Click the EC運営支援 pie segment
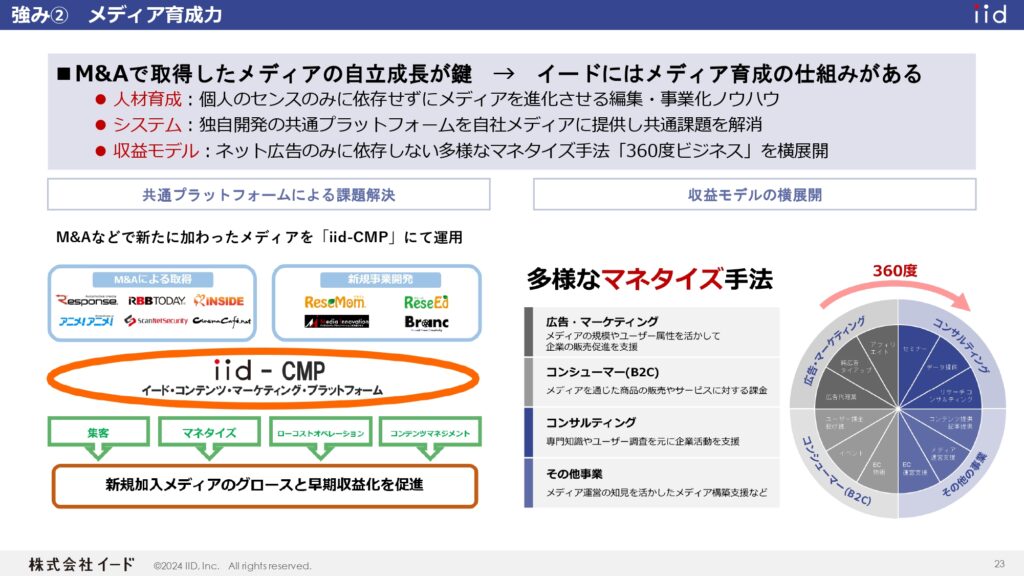The image size is (1024, 576). [914, 468]
